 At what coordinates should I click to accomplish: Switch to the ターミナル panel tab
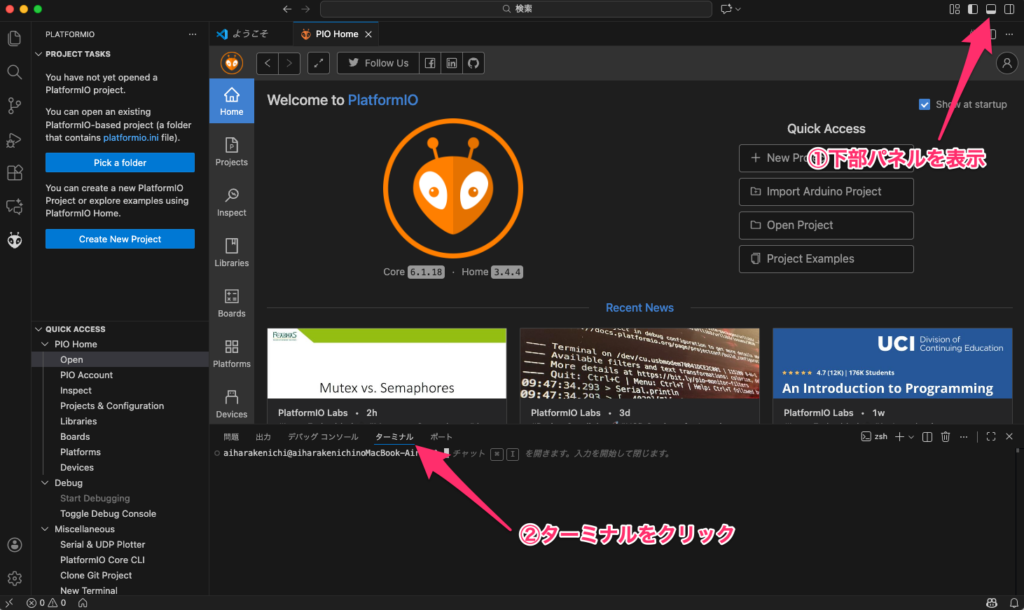click(x=394, y=437)
